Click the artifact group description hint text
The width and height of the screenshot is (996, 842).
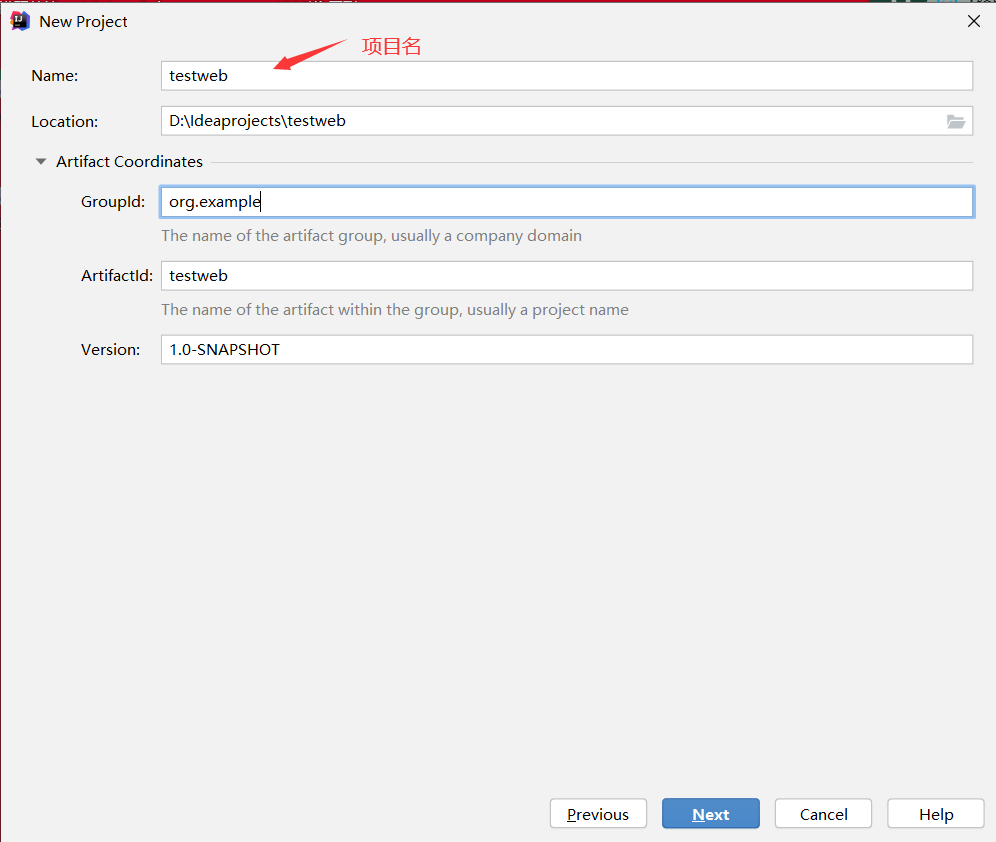371,235
